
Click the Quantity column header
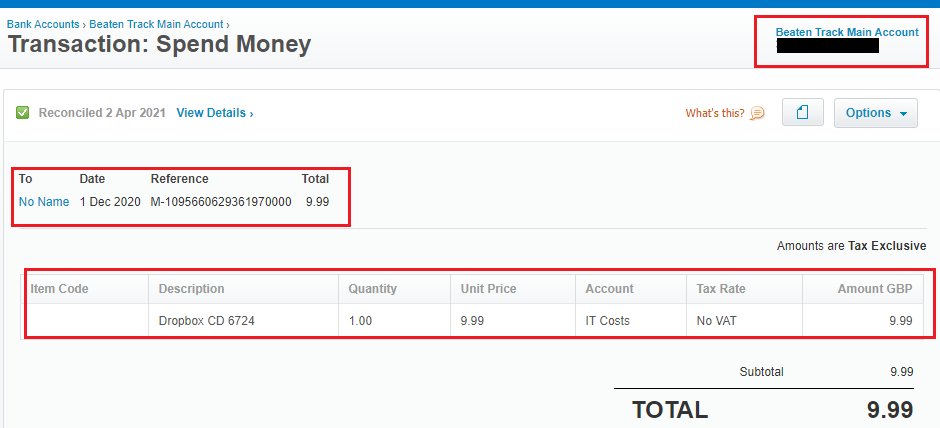pyautogui.click(x=394, y=289)
